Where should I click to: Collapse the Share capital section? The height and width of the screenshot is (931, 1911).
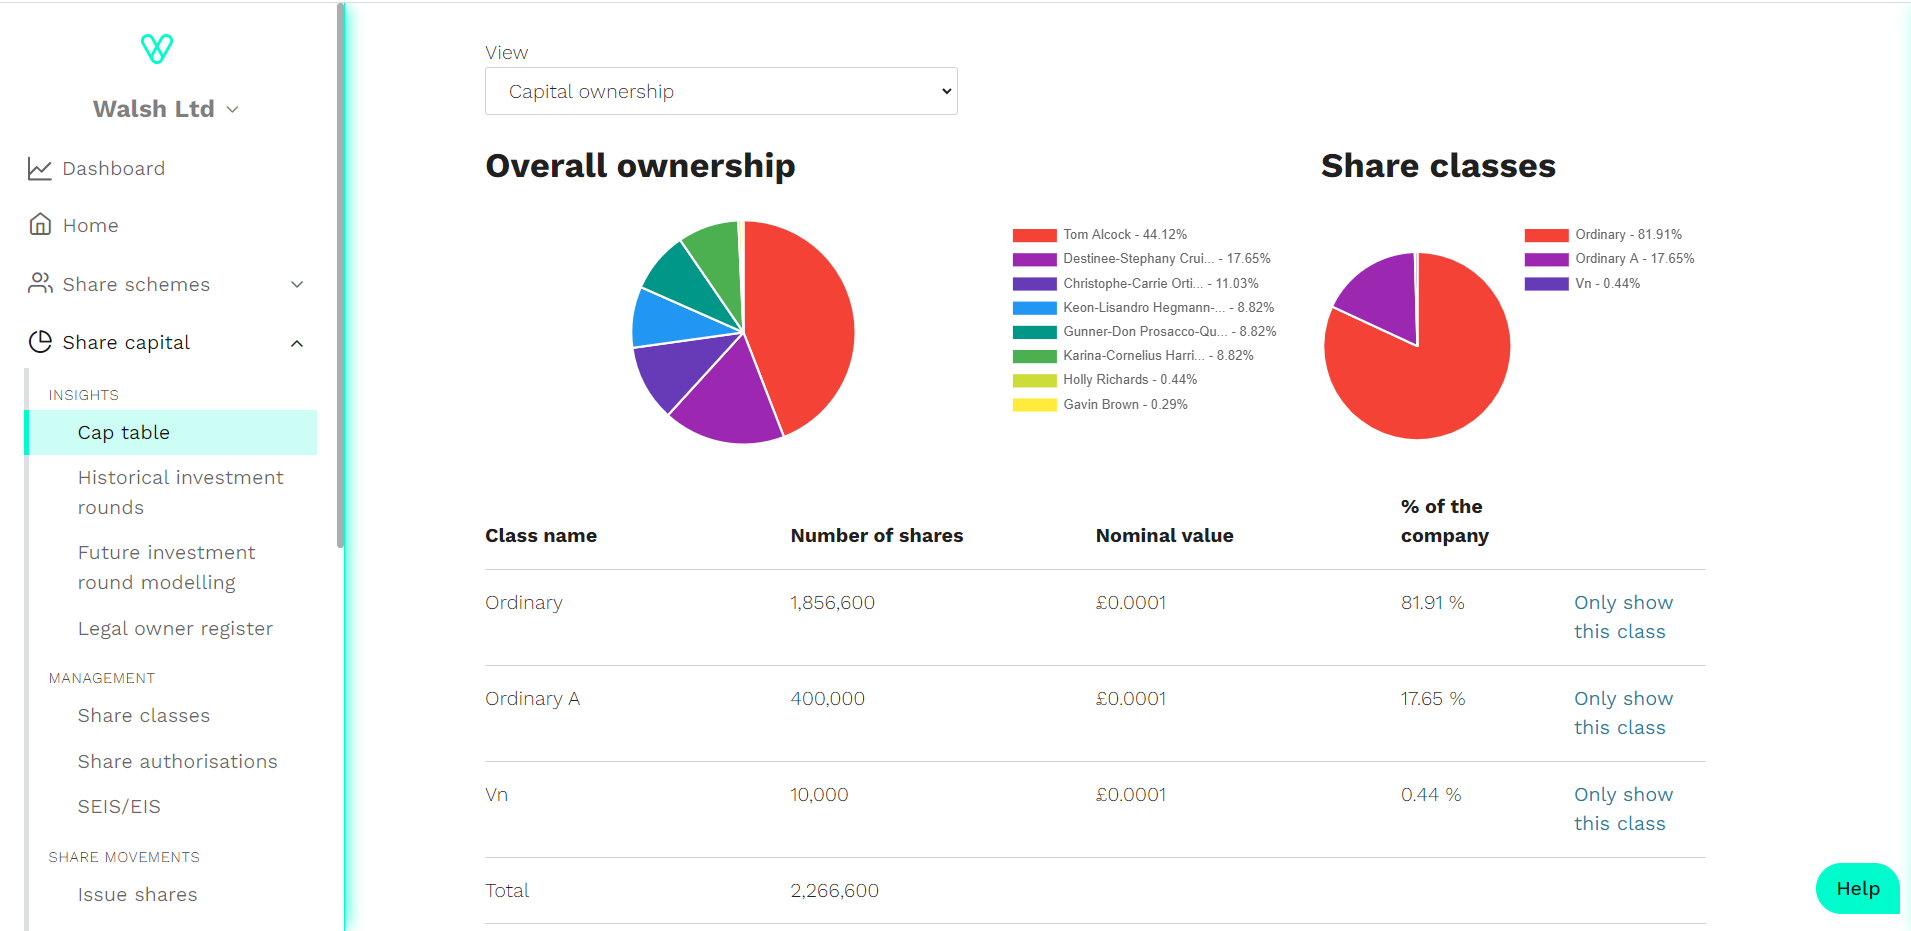pos(297,343)
